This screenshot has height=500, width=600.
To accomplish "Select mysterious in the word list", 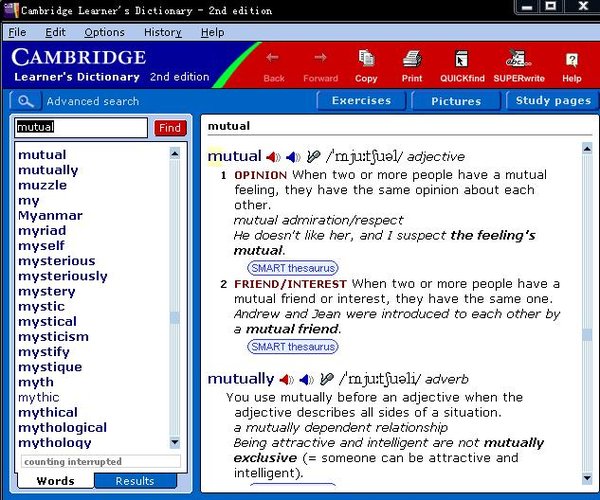I will tap(57, 261).
